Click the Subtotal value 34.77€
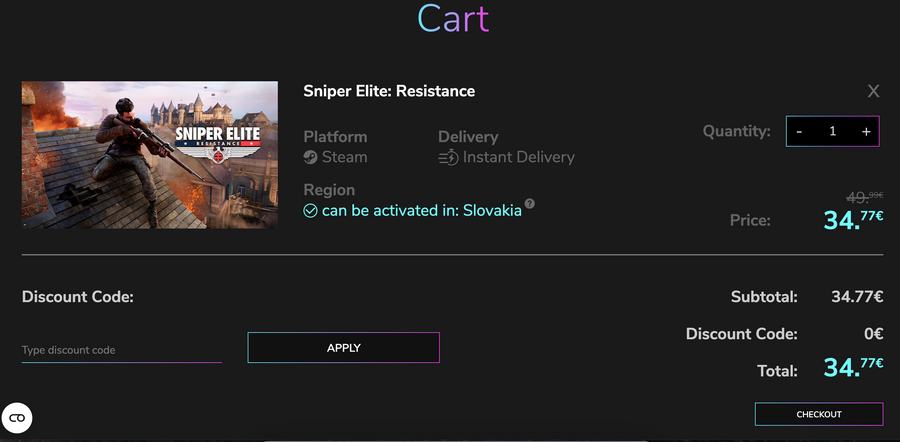 pyautogui.click(x=857, y=297)
